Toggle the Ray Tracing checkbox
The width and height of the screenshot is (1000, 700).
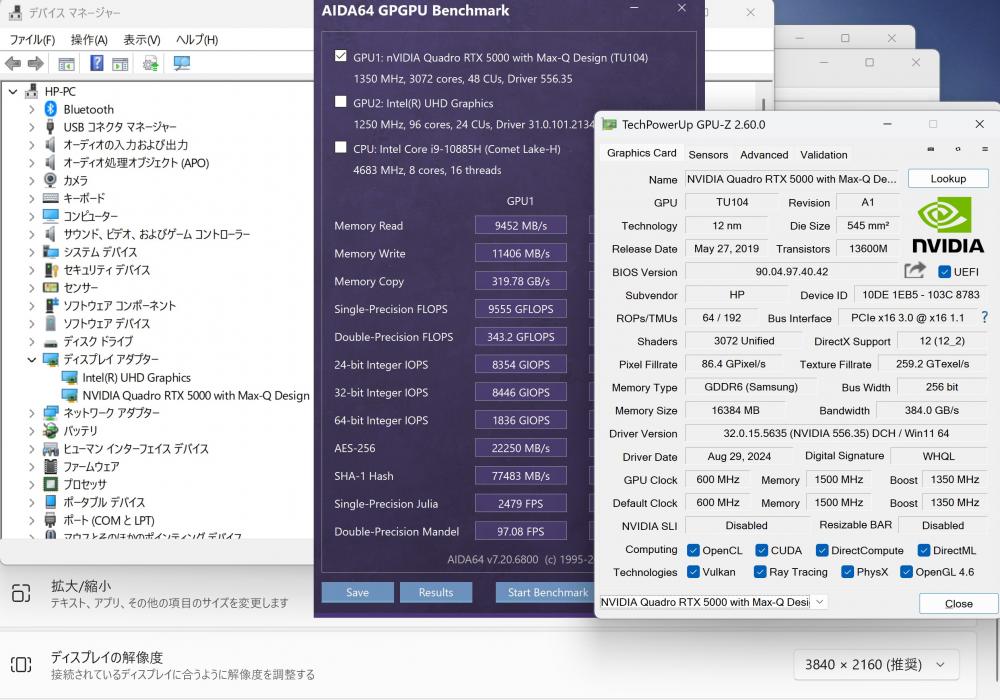point(760,571)
